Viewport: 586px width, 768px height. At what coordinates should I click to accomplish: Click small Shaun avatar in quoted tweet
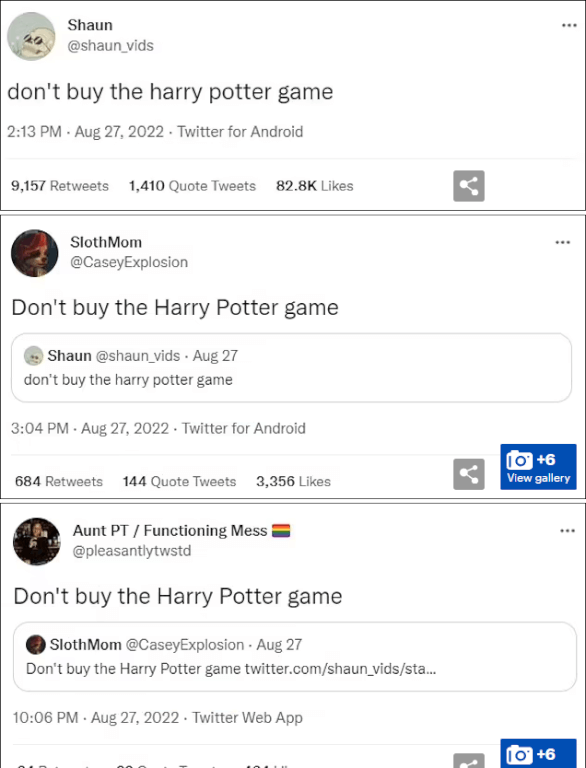[33, 356]
